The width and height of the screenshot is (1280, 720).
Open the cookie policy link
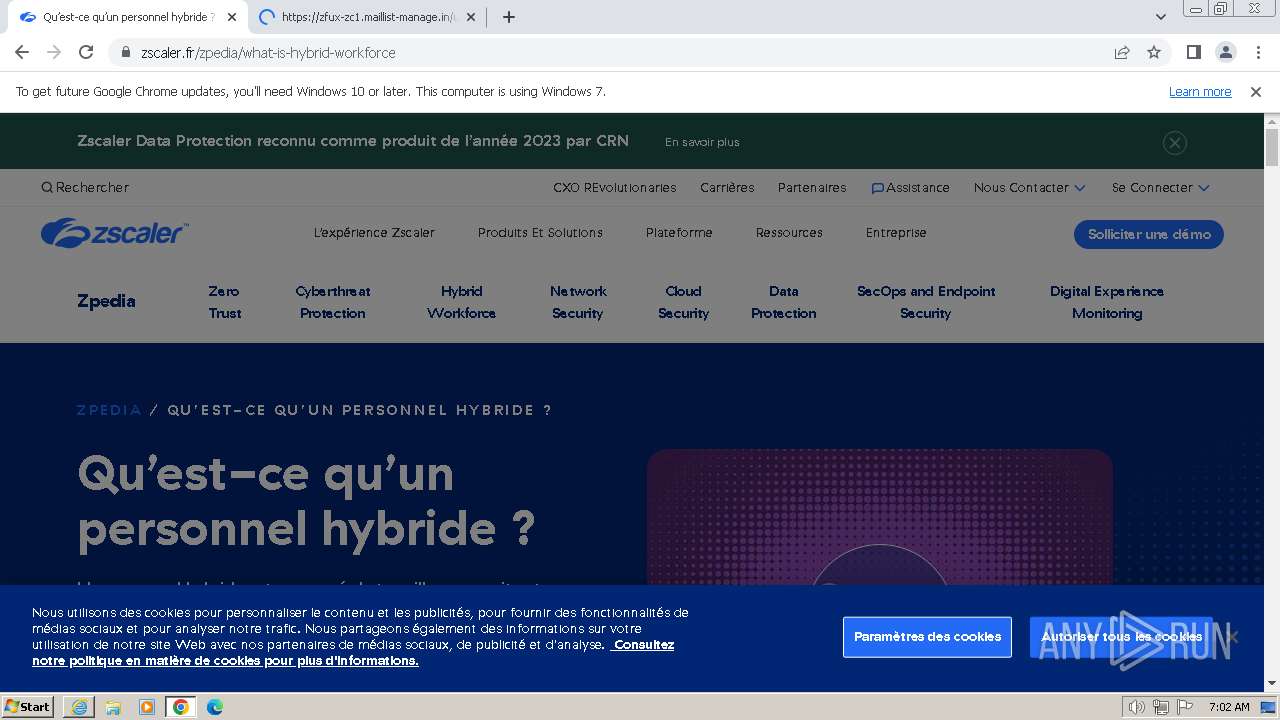(353, 653)
